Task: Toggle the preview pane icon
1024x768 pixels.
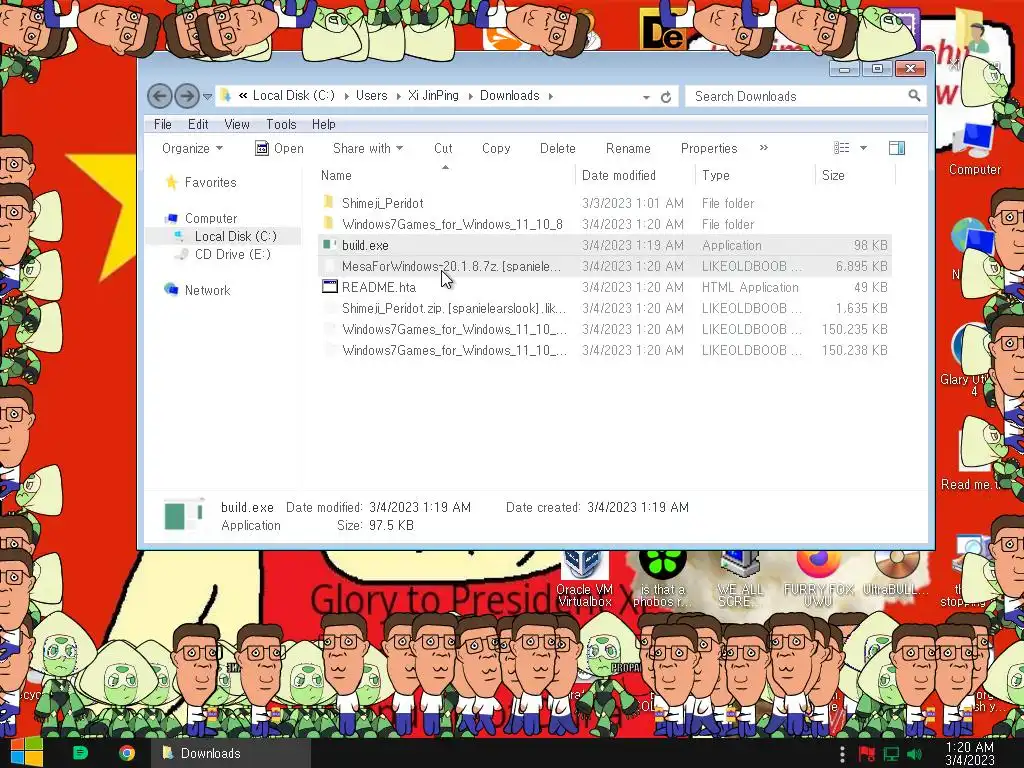Action: (x=897, y=148)
